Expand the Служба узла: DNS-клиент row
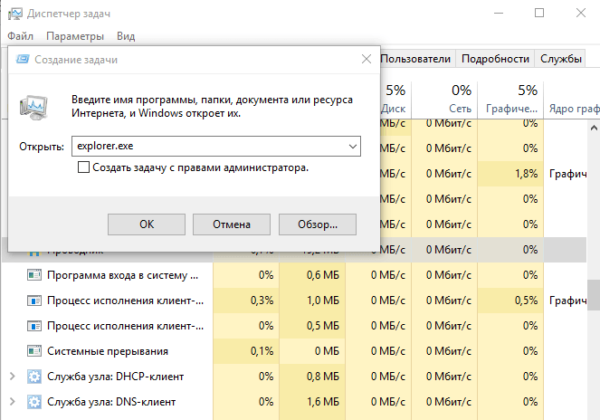 point(12,402)
